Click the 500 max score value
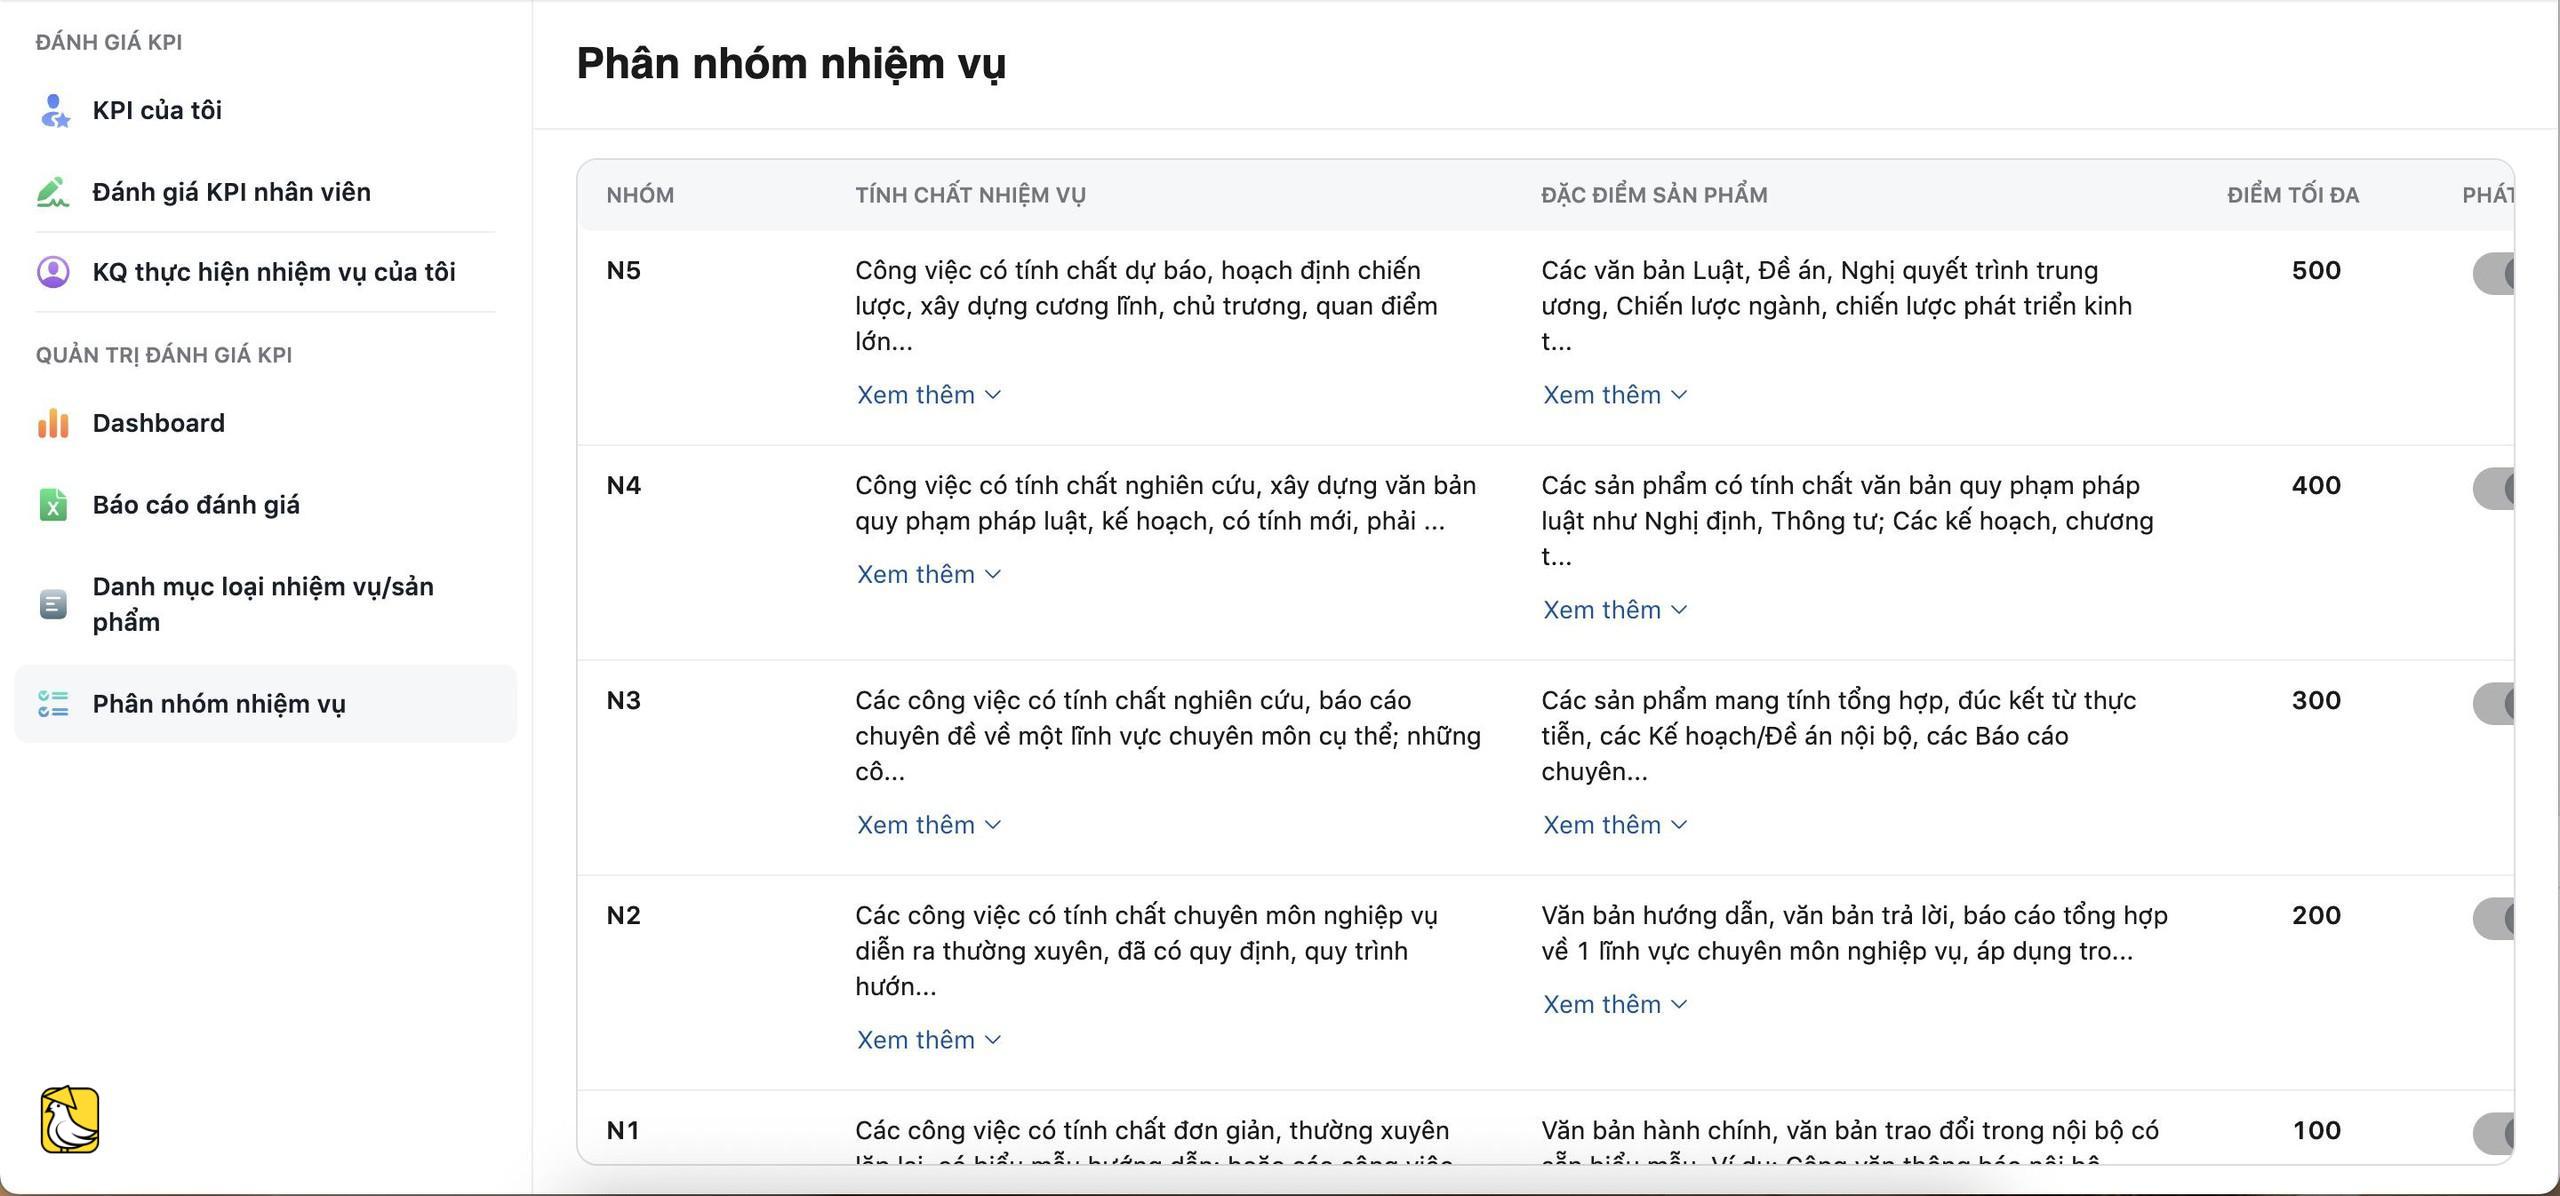Viewport: 2560px width, 1196px height. 2316,271
